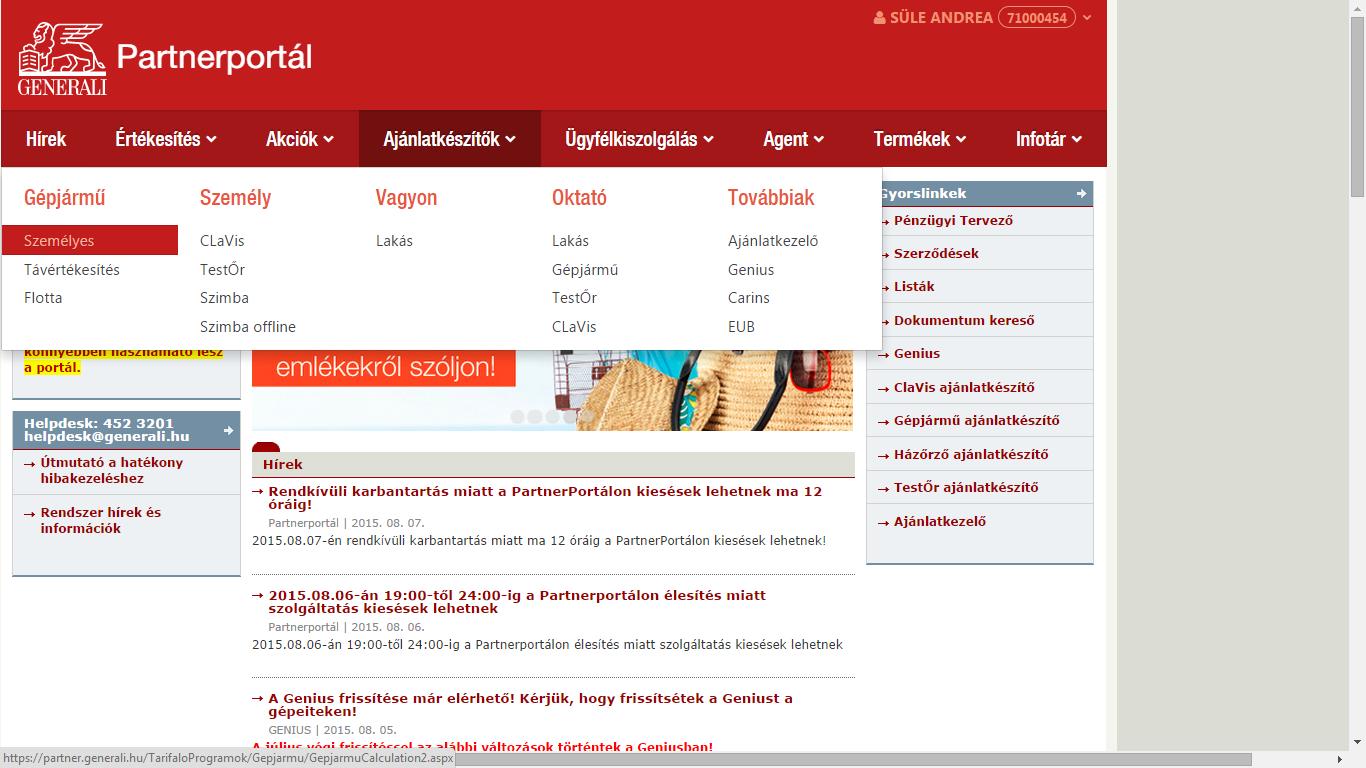
Task: Click the vertical scrollbar up arrow
Action: (x=1357, y=9)
